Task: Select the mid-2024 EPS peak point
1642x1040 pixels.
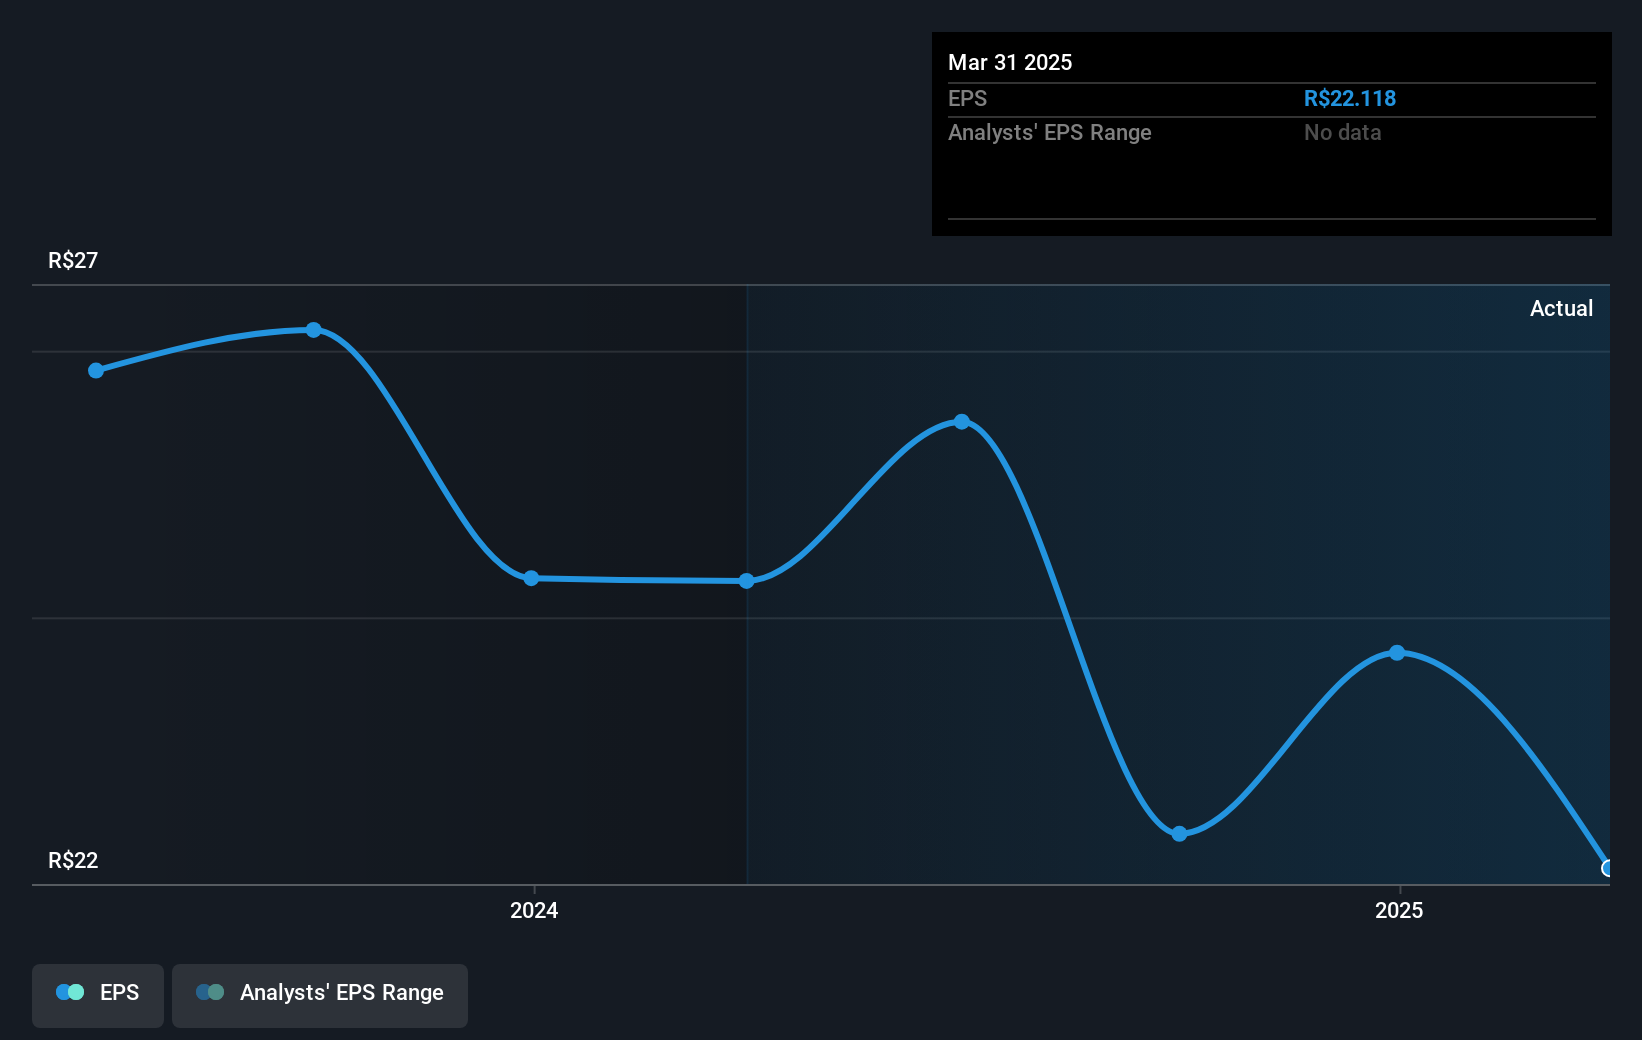Action: (962, 422)
